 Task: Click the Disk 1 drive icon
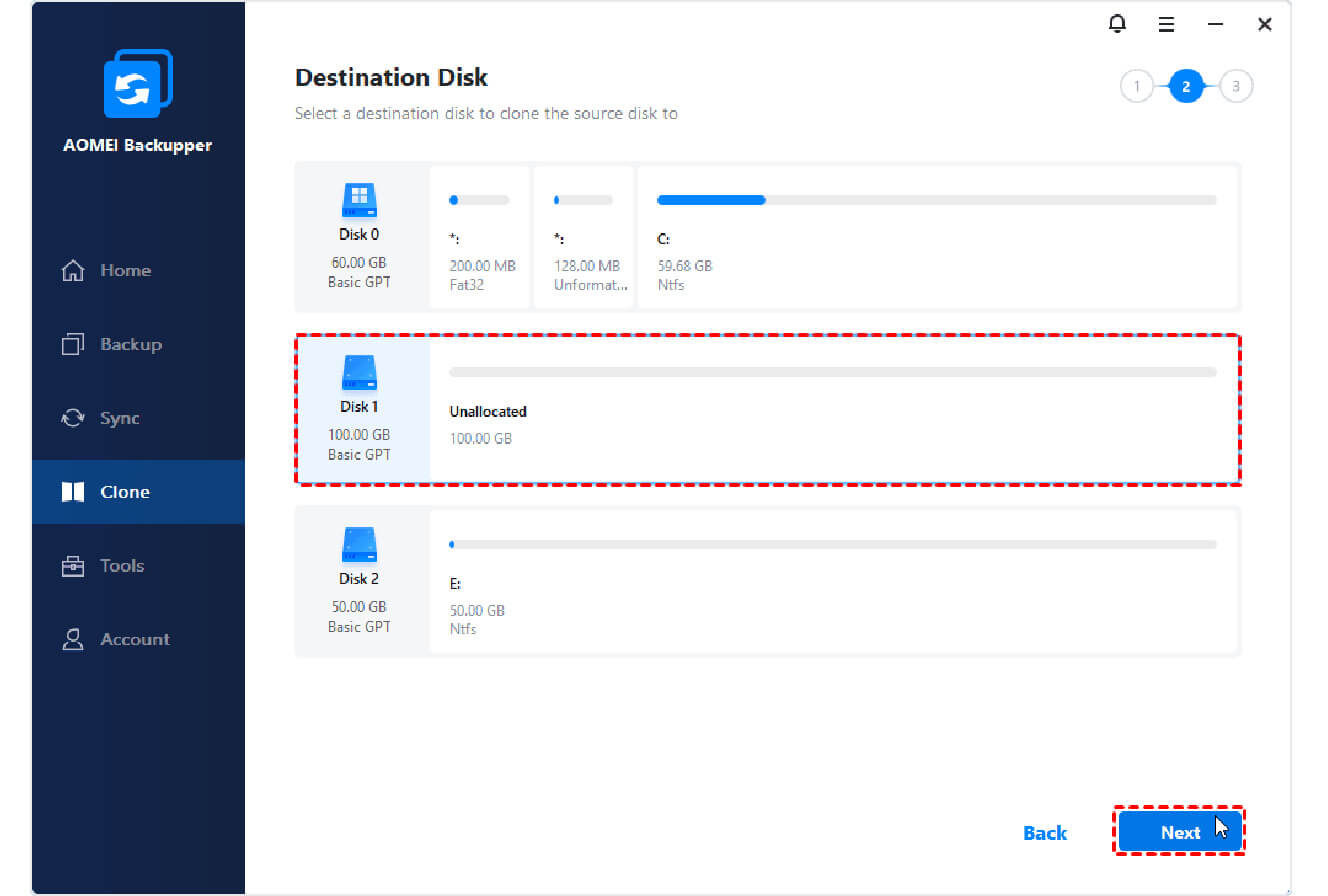[x=359, y=373]
